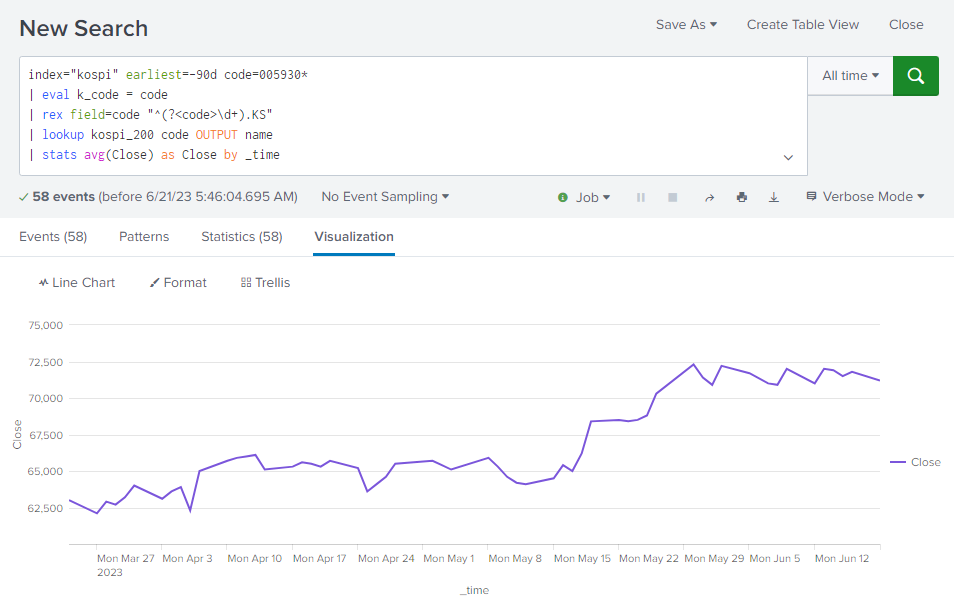Screen dimensions: 954x604
Task: Open the Format options
Action: [x=178, y=282]
